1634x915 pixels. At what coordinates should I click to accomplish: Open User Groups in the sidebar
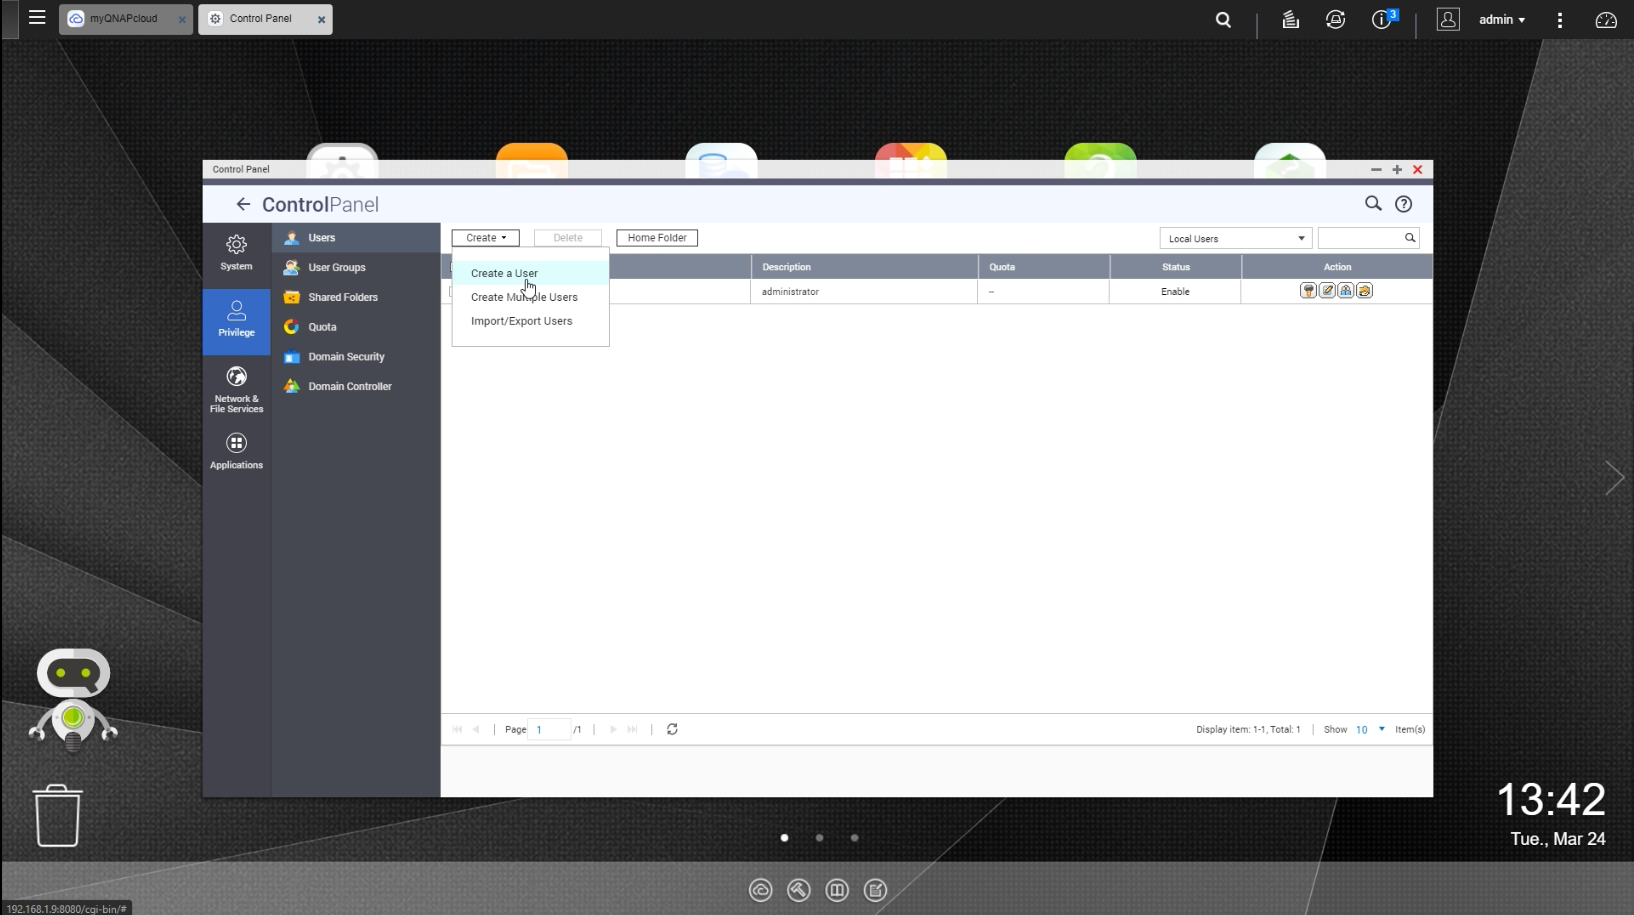[356, 268]
